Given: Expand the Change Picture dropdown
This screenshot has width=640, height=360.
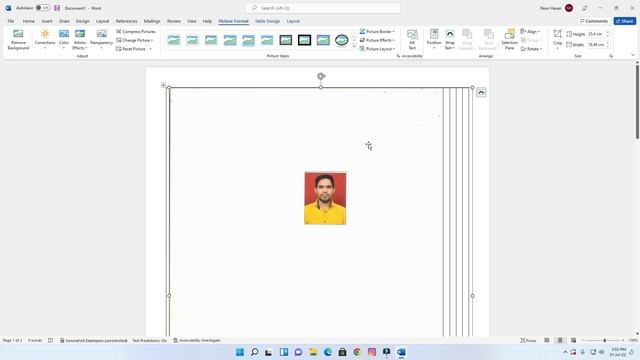Looking at the screenshot, I should pos(152,40).
